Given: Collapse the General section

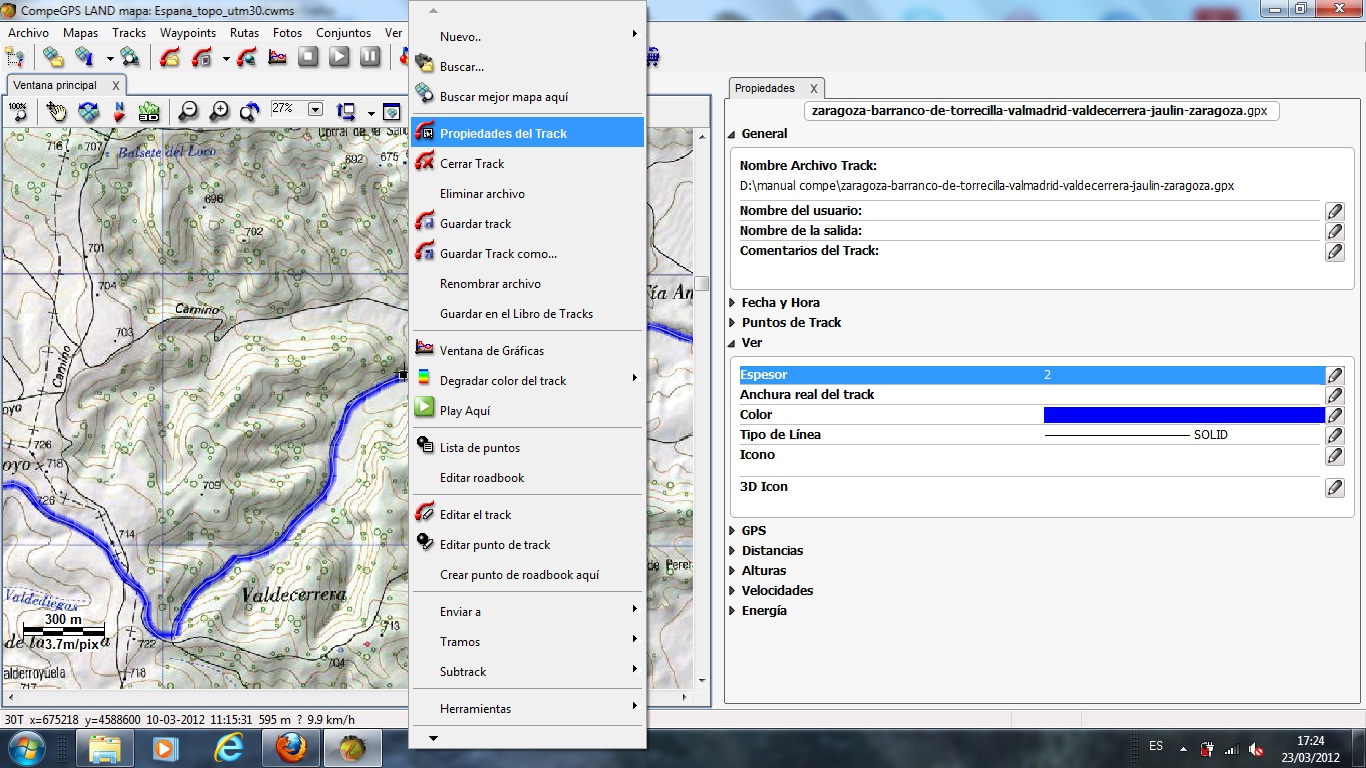Looking at the screenshot, I should 732,134.
